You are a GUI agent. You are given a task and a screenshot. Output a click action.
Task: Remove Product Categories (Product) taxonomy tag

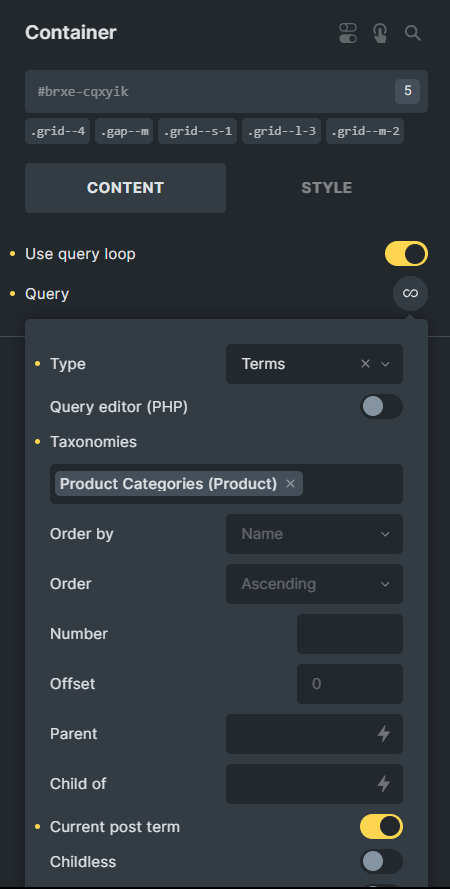(x=290, y=484)
